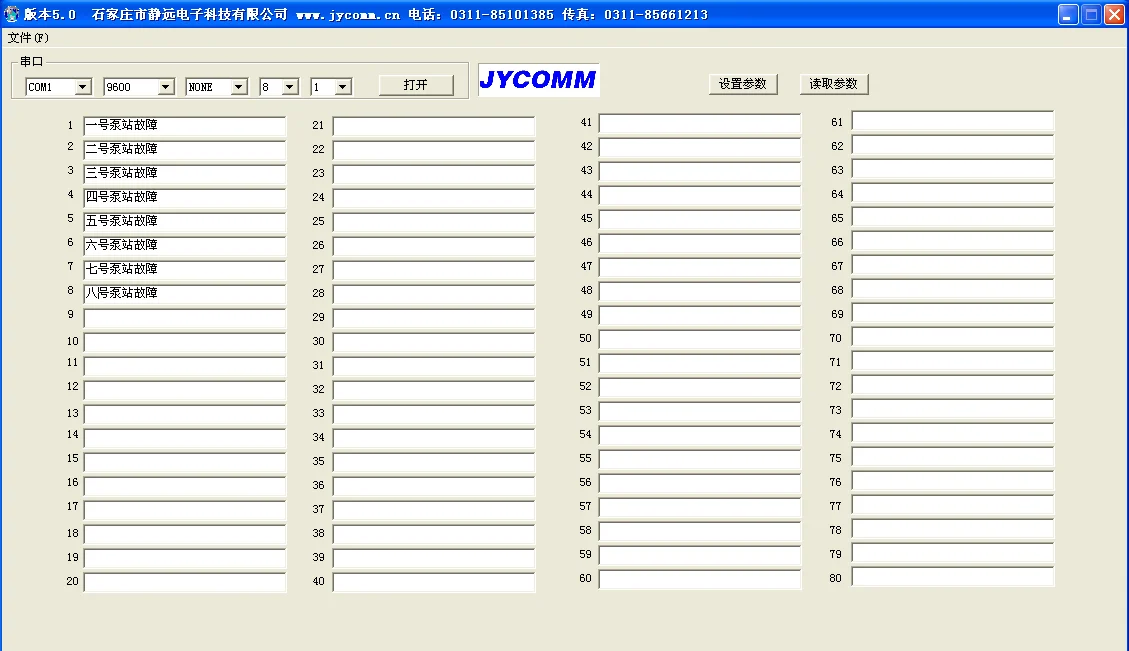Click empty input field number 60

700,579
